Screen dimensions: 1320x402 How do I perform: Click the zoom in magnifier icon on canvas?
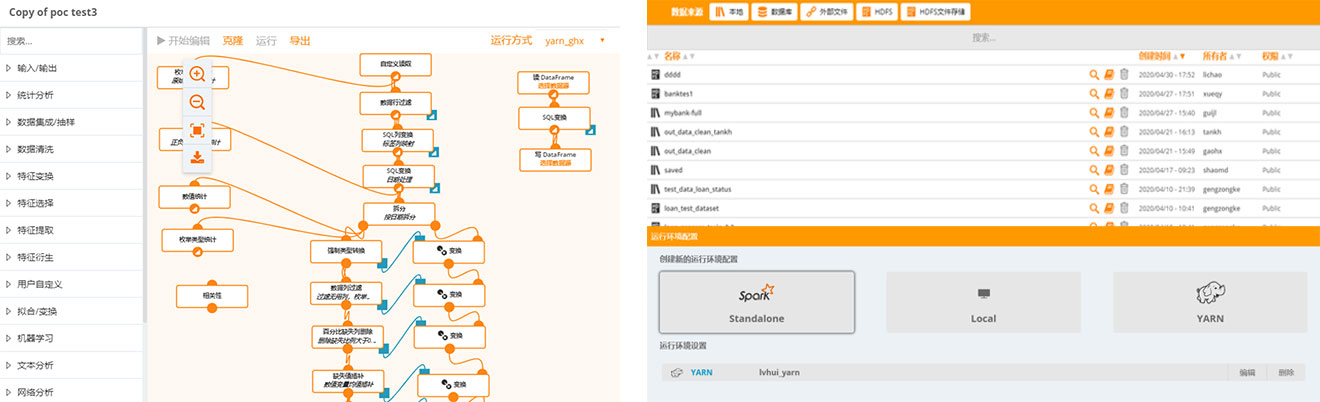pos(197,74)
